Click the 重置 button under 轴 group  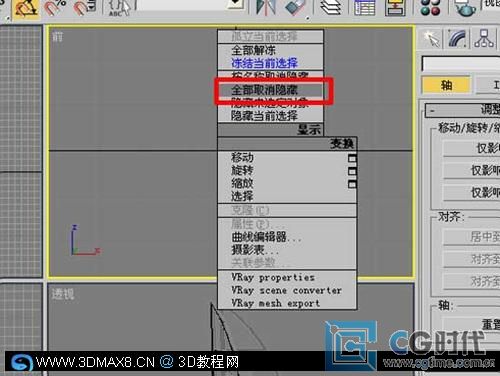point(471,324)
